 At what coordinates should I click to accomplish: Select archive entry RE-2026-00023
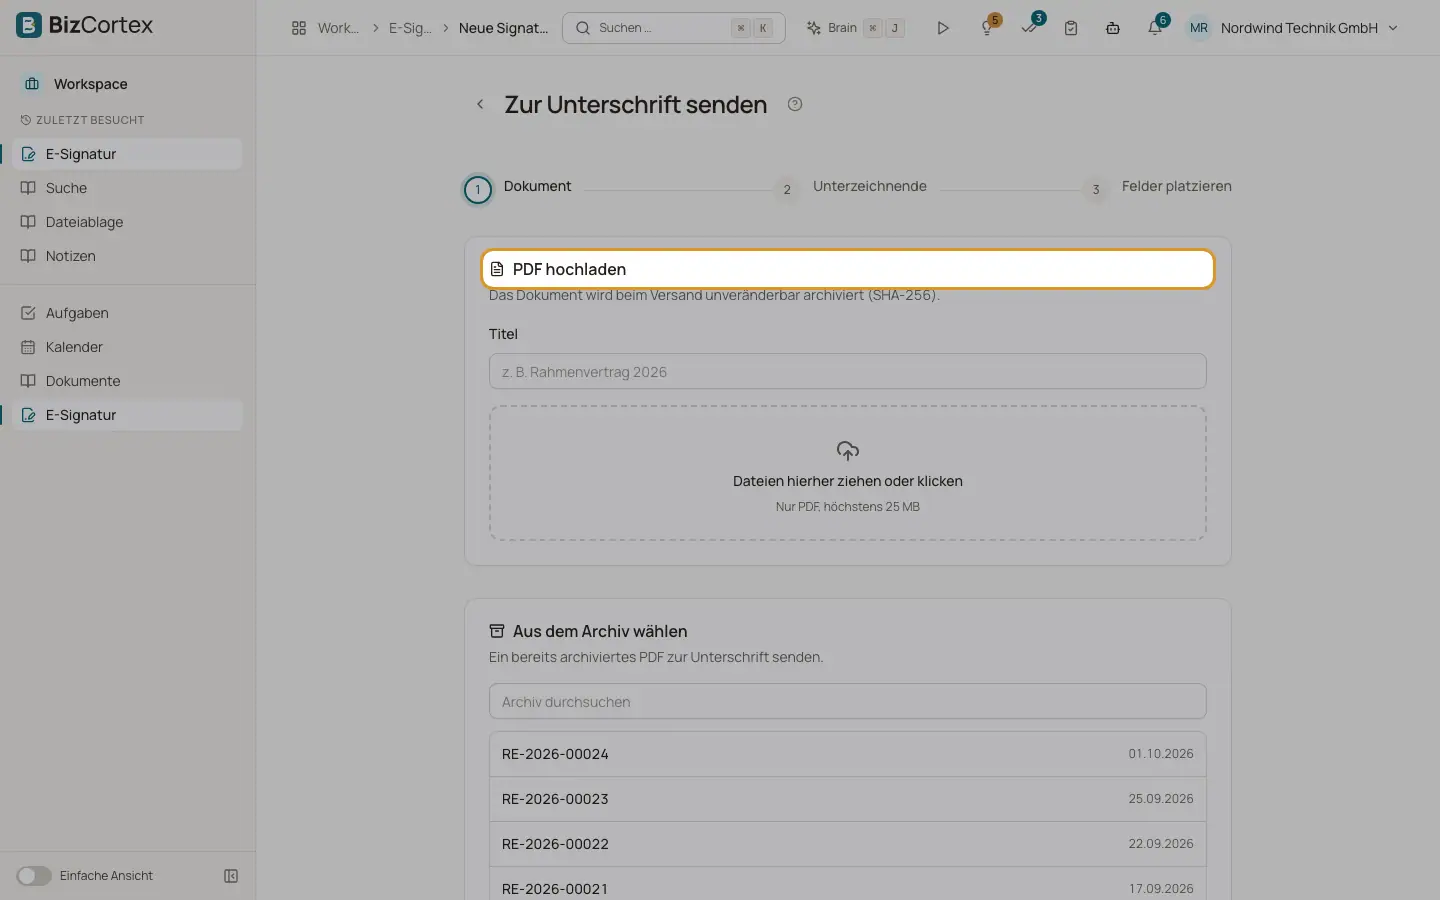pos(848,799)
